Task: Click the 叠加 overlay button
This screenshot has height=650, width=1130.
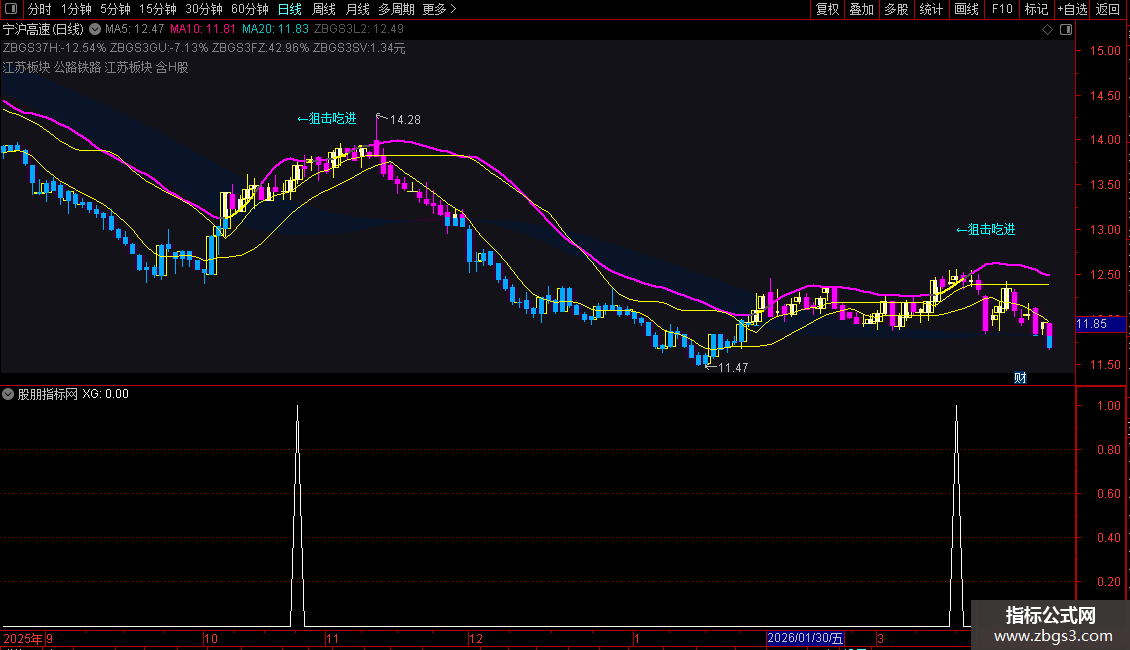Action: point(861,9)
